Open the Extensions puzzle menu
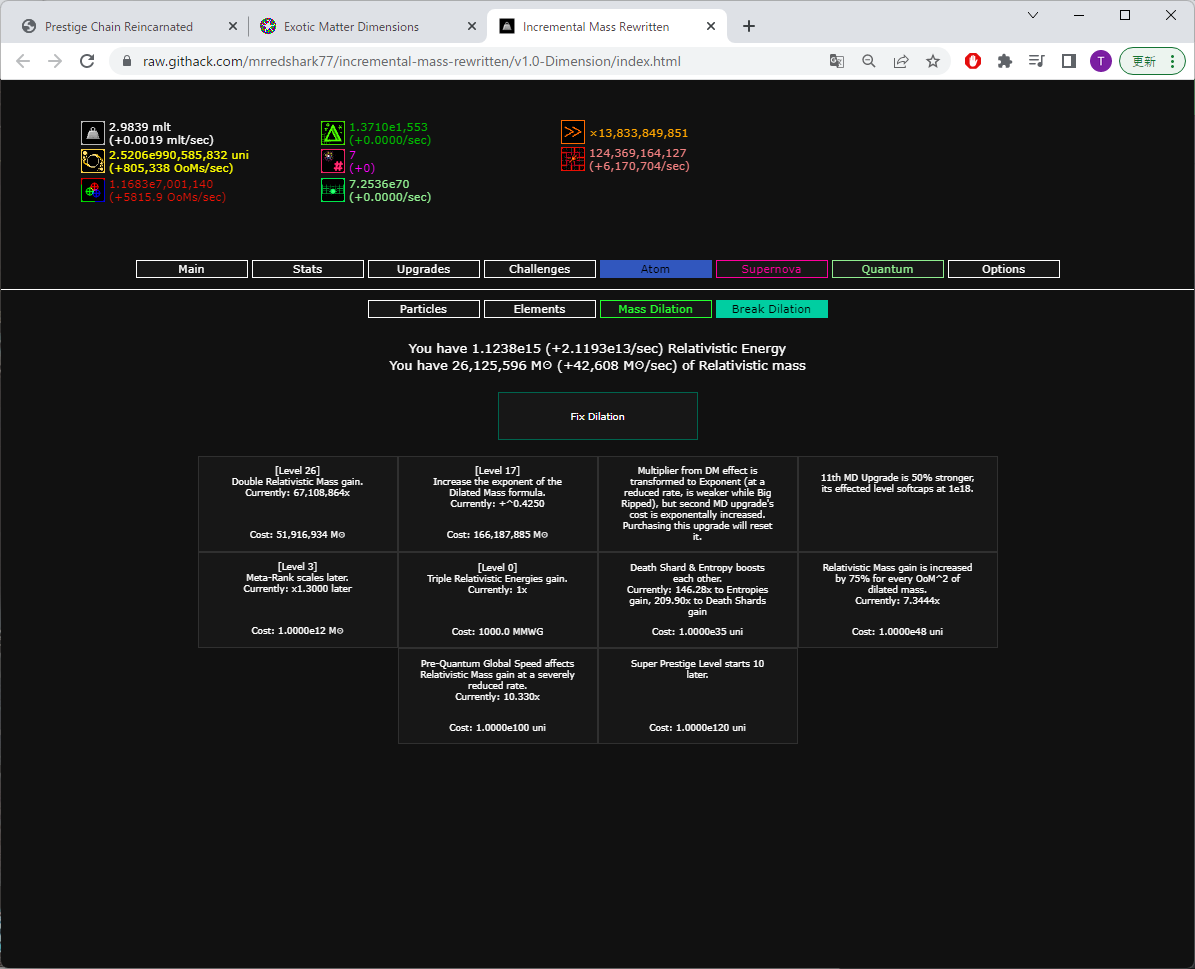Screen dimensions: 1195x969 point(1005,61)
